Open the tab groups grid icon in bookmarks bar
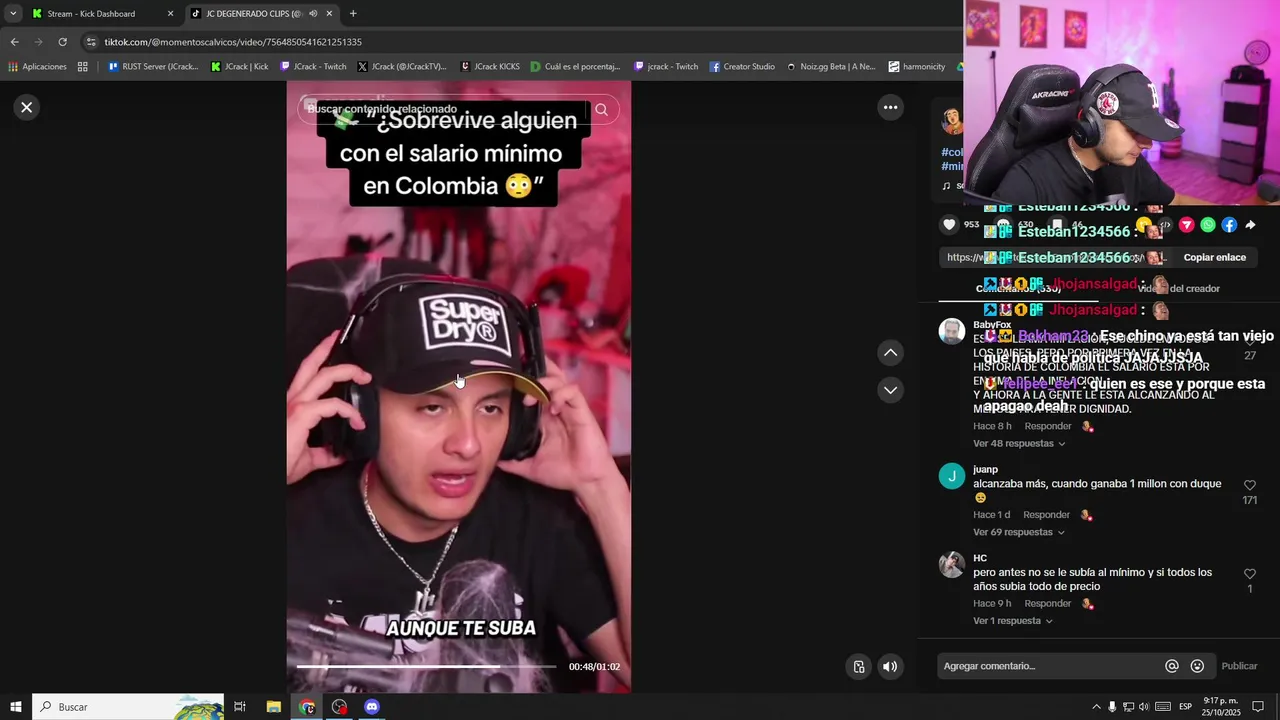Image resolution: width=1280 pixels, height=720 pixels. point(83,67)
